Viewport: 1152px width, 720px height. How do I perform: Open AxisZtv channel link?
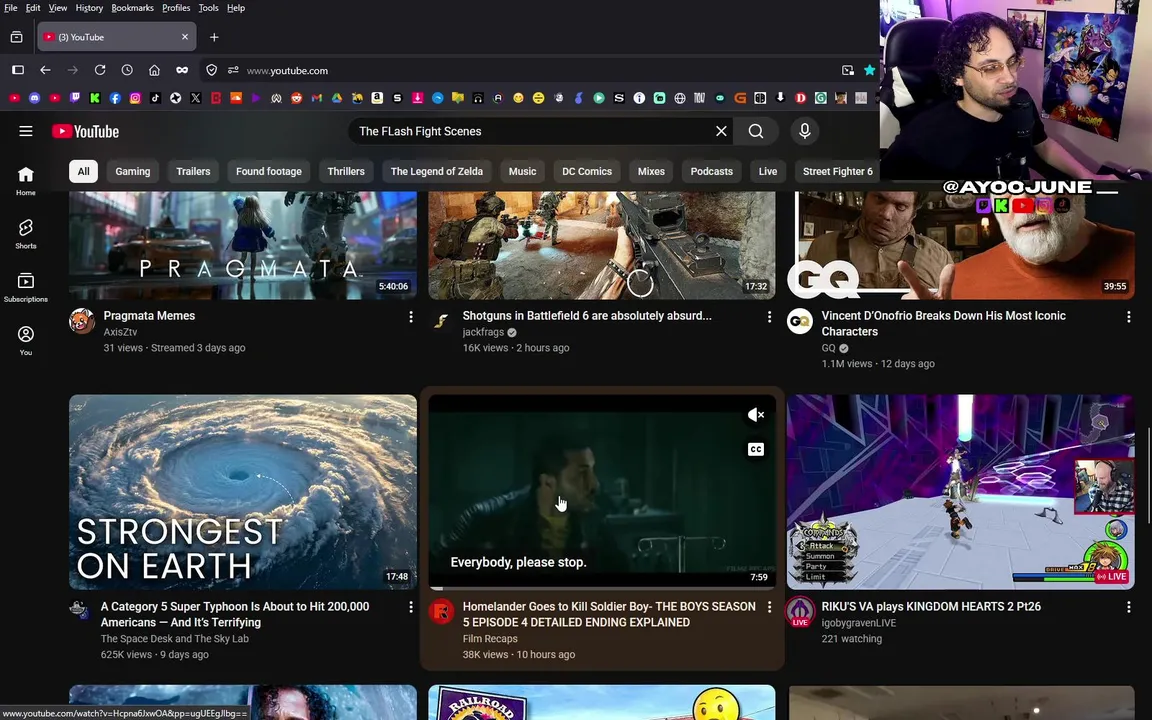(120, 332)
